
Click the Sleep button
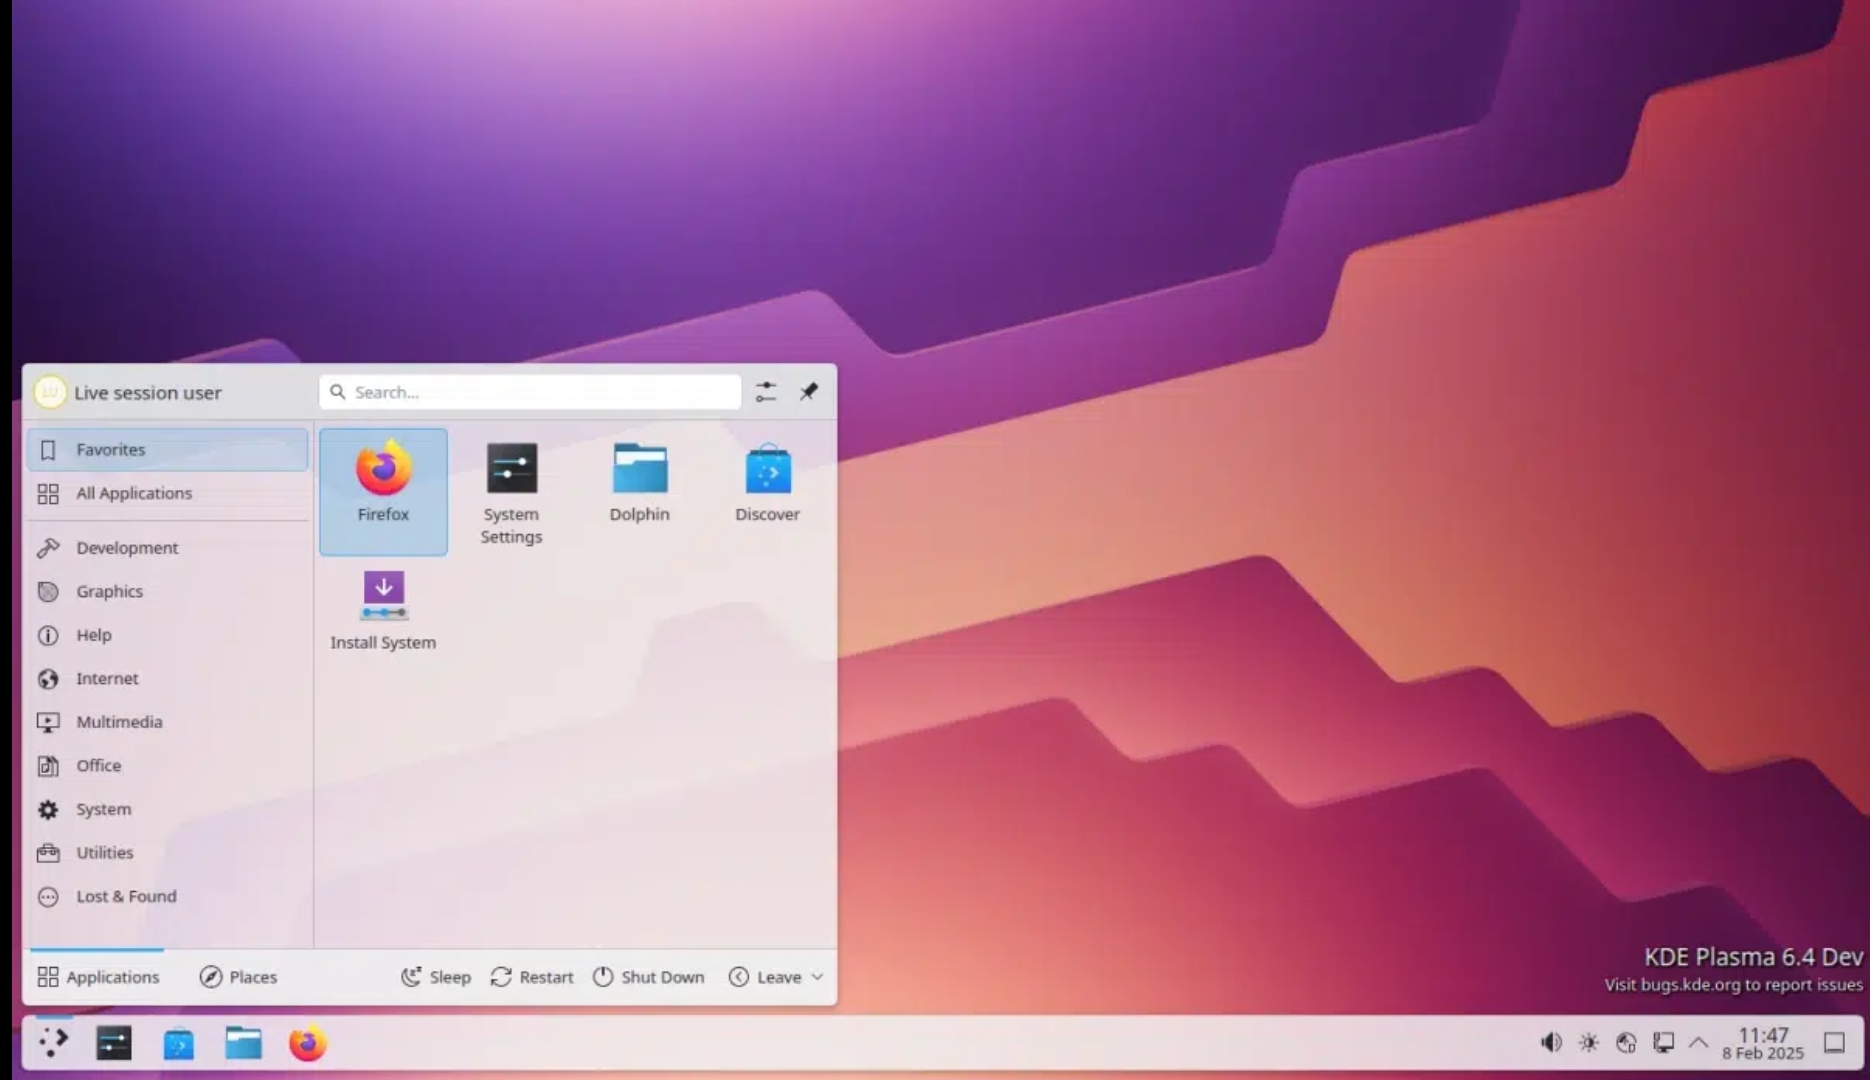[x=436, y=977]
